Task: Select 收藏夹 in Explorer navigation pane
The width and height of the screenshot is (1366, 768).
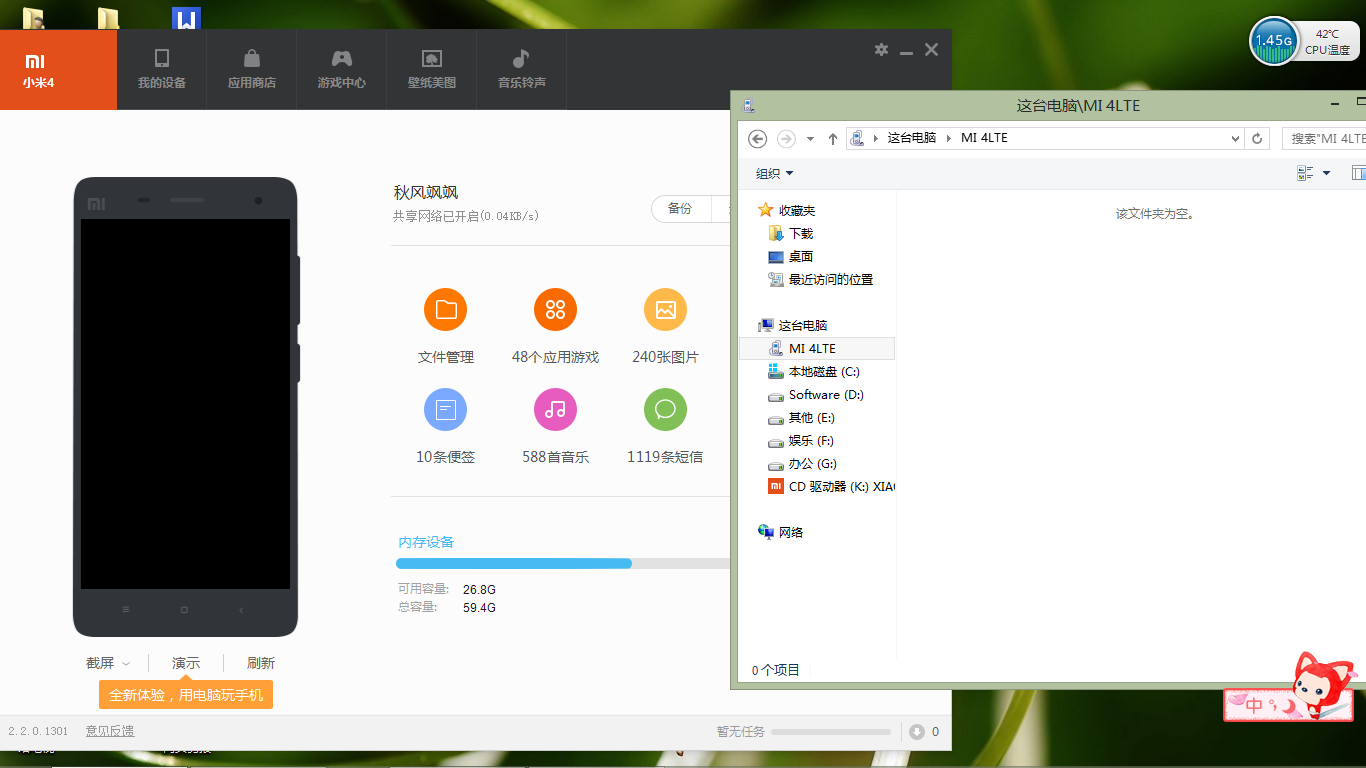Action: pos(797,210)
